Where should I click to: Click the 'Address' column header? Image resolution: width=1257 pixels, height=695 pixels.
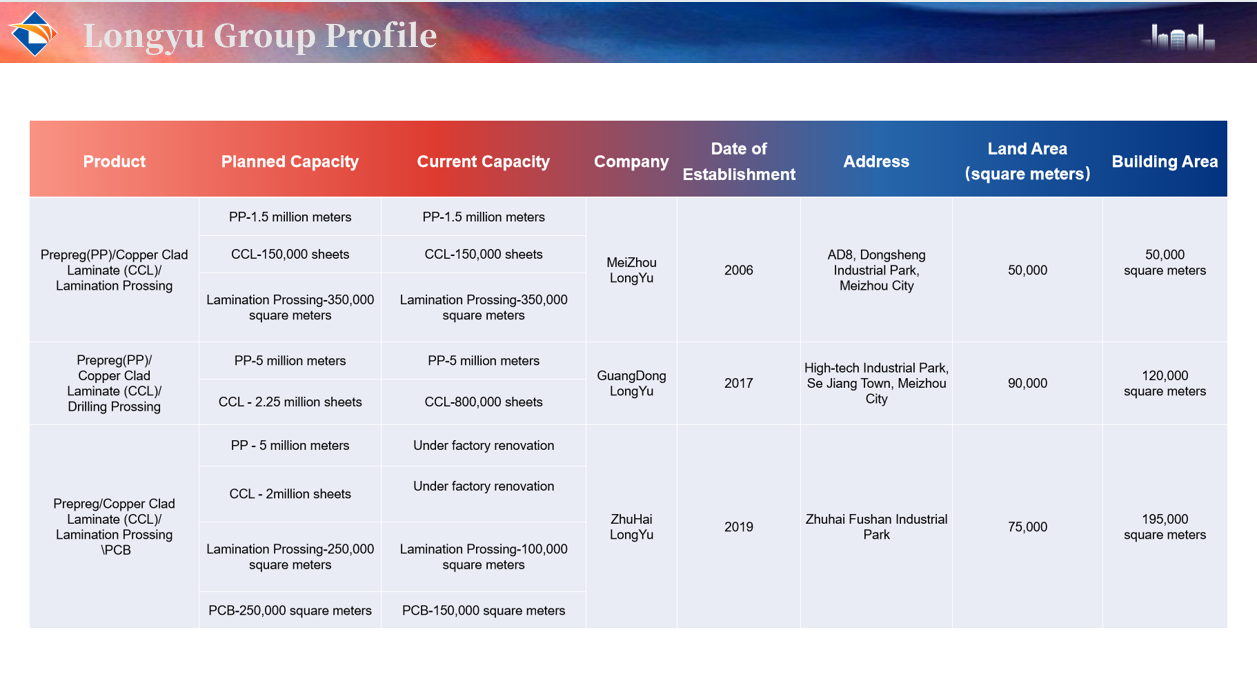click(876, 161)
